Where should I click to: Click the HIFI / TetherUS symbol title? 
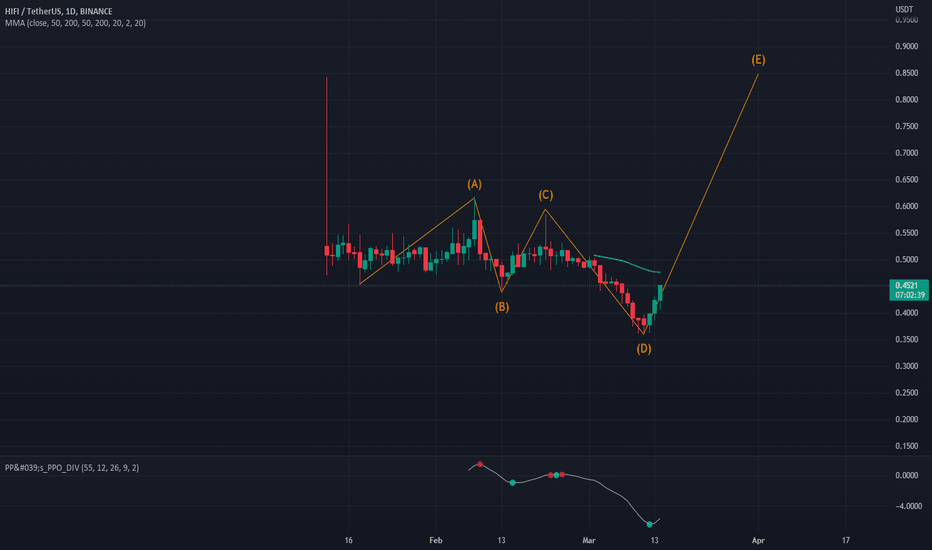pyautogui.click(x=58, y=11)
